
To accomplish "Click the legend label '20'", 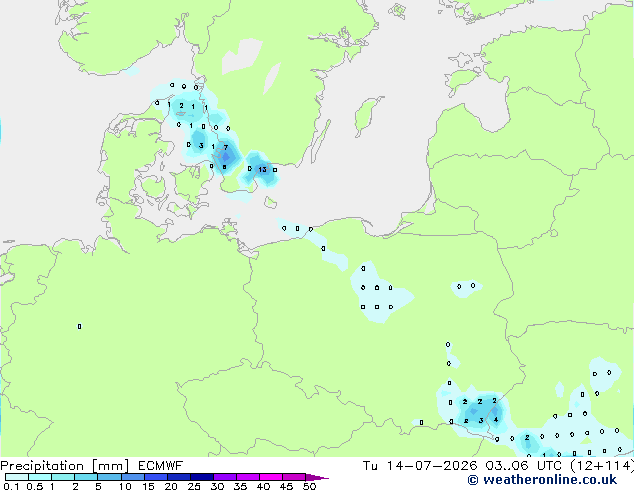I will click(x=171, y=486).
